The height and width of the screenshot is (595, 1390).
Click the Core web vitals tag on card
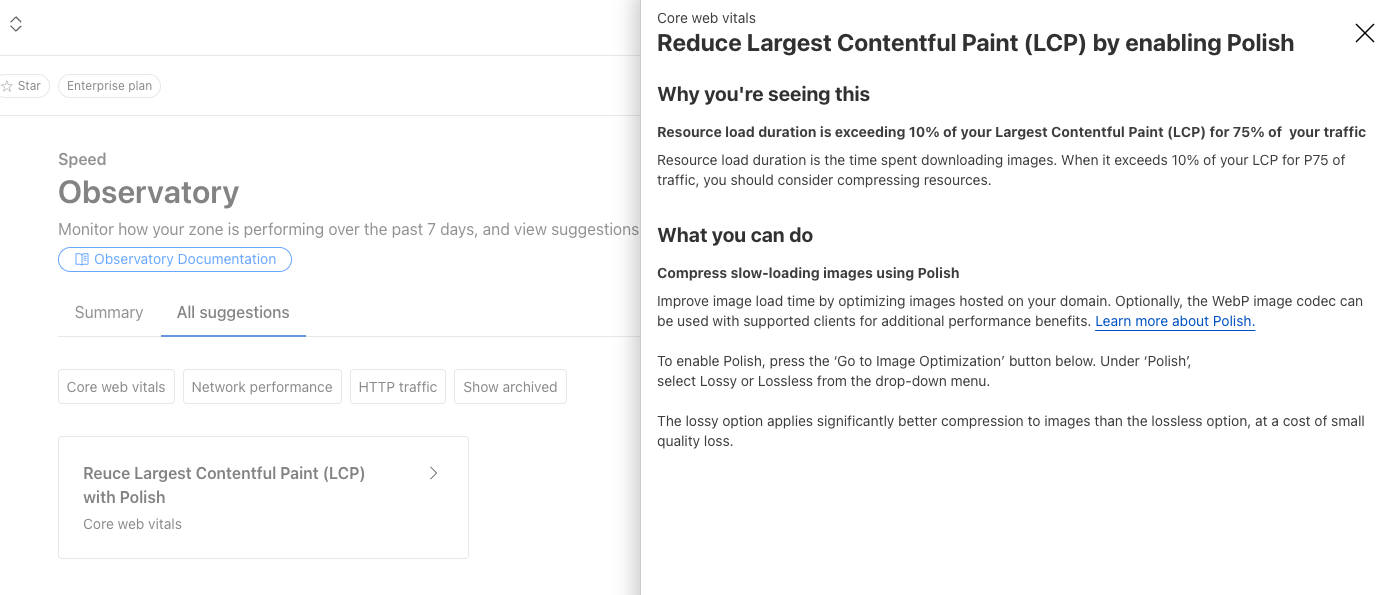pos(132,524)
